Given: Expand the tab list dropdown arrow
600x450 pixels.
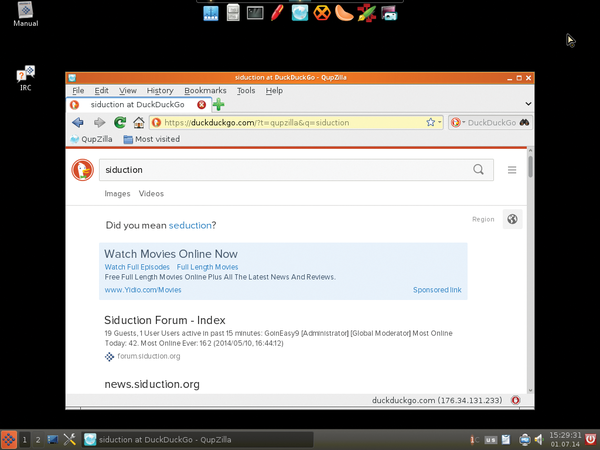Looking at the screenshot, I should pyautogui.click(x=528, y=104).
